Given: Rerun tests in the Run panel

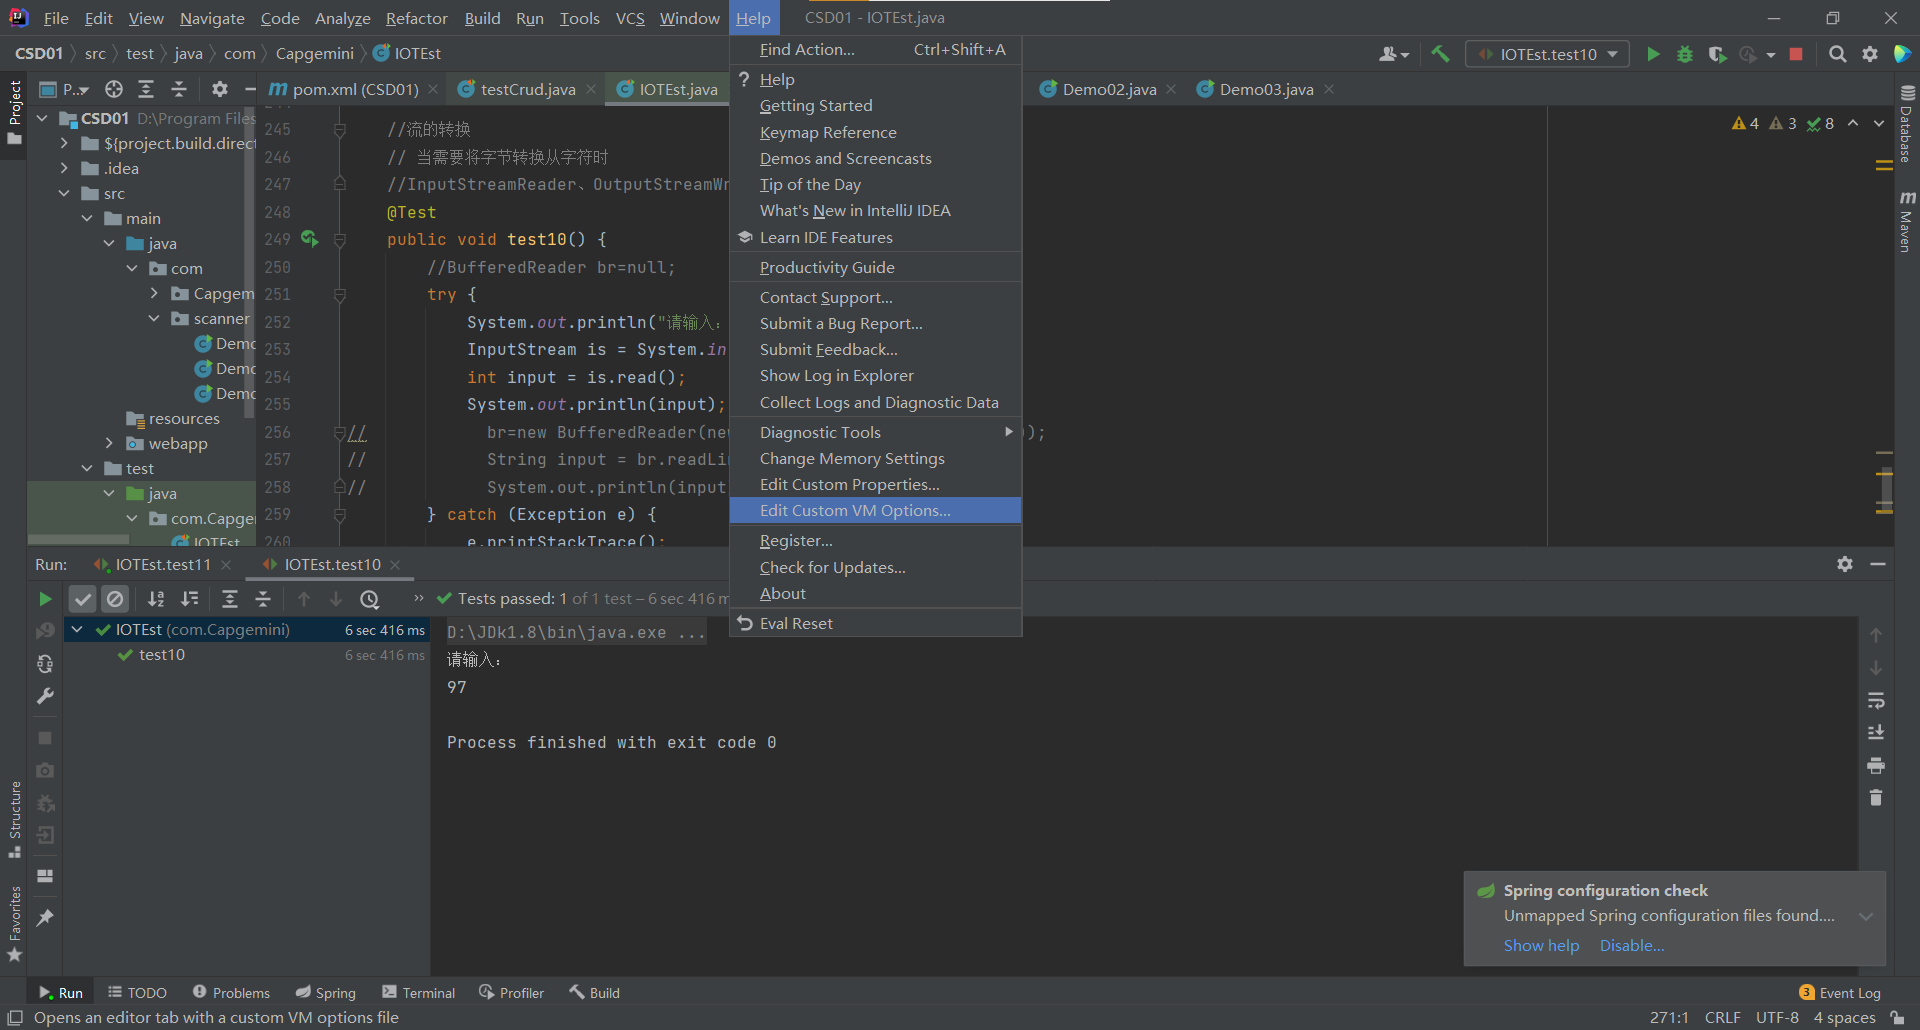Looking at the screenshot, I should (45, 599).
